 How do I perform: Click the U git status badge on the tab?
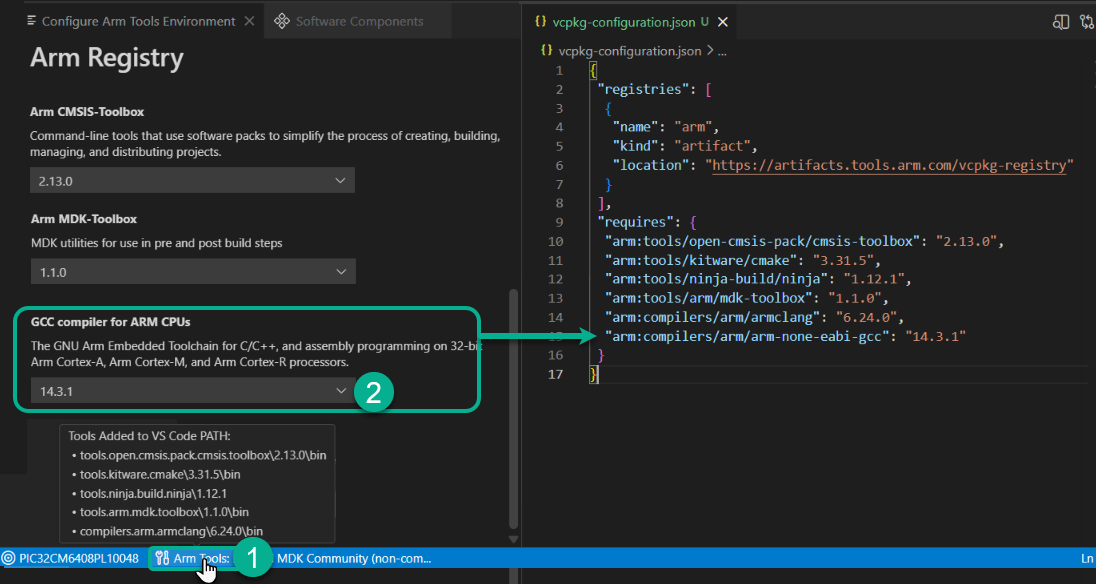click(x=705, y=22)
